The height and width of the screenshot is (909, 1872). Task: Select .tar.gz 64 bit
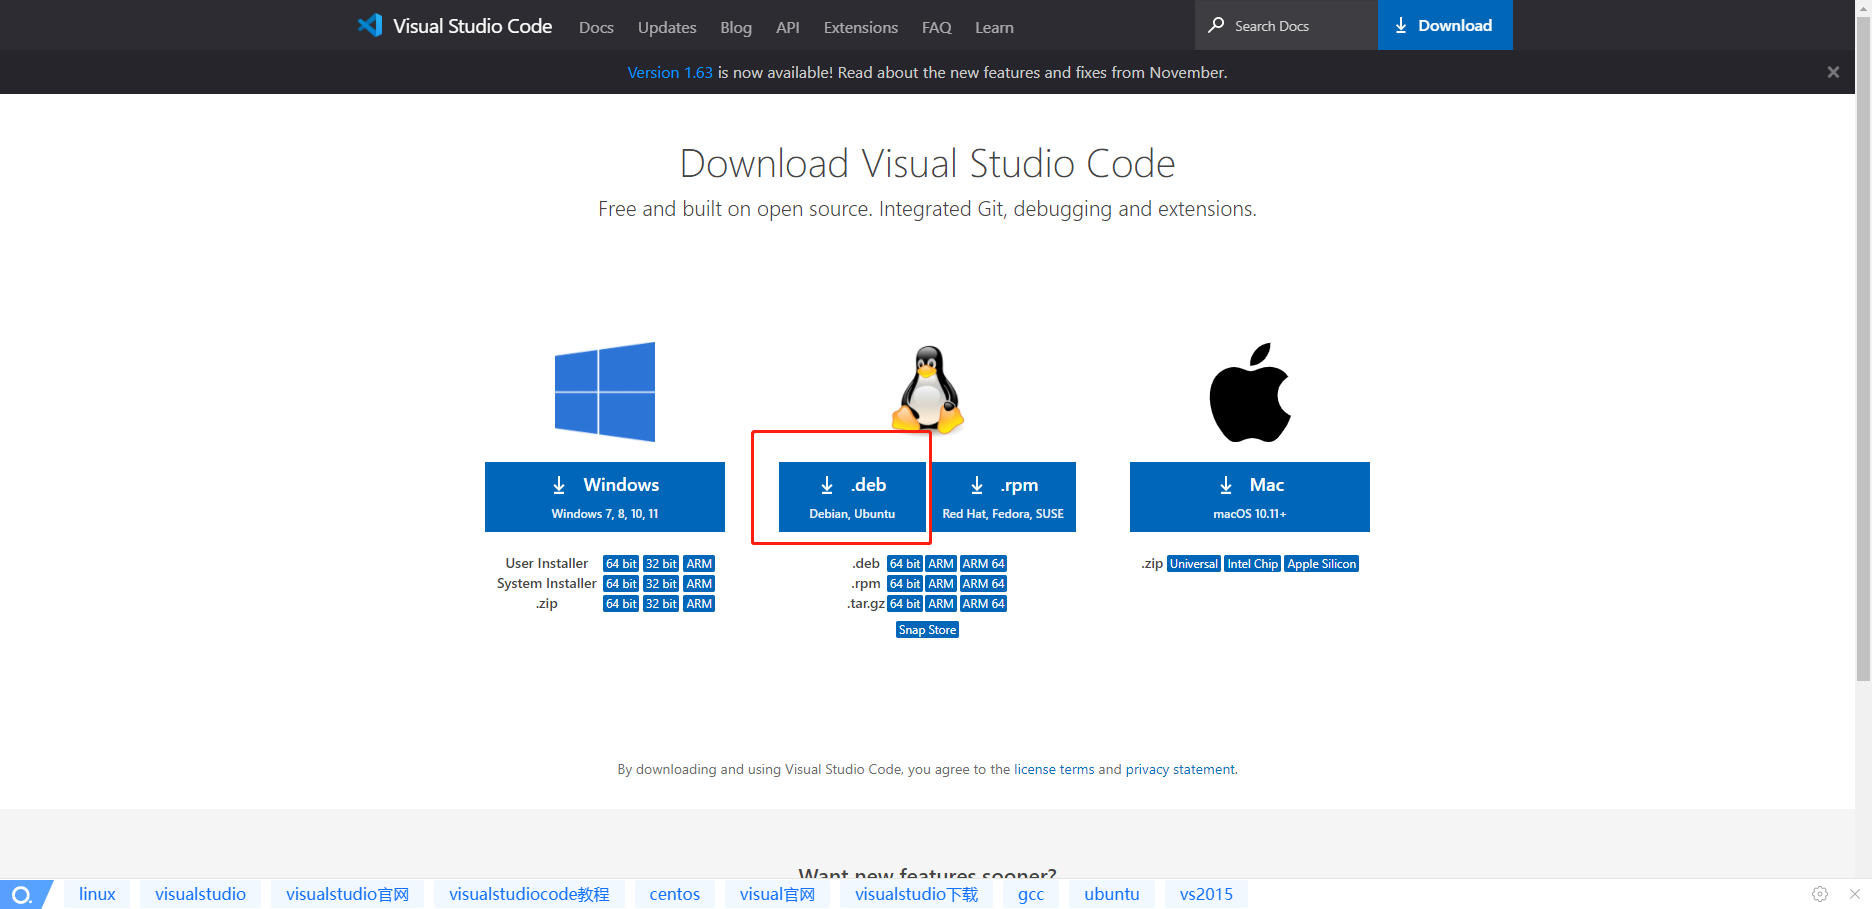point(905,604)
